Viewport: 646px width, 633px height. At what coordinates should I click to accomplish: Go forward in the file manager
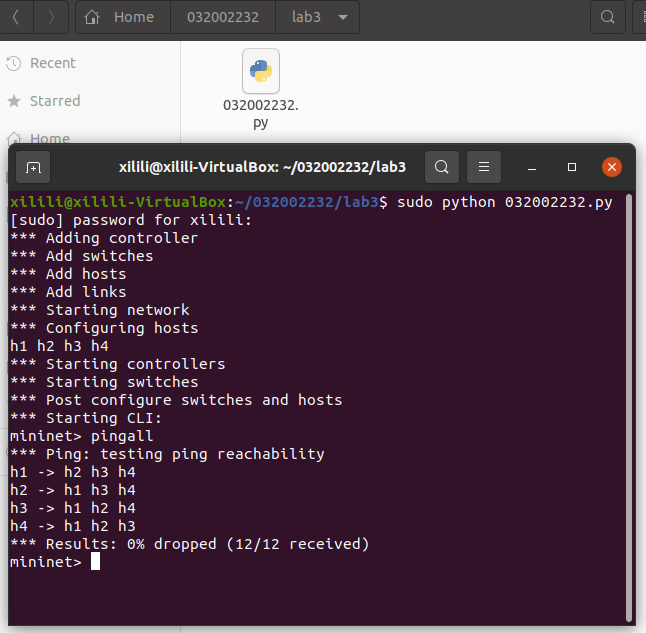click(x=51, y=17)
